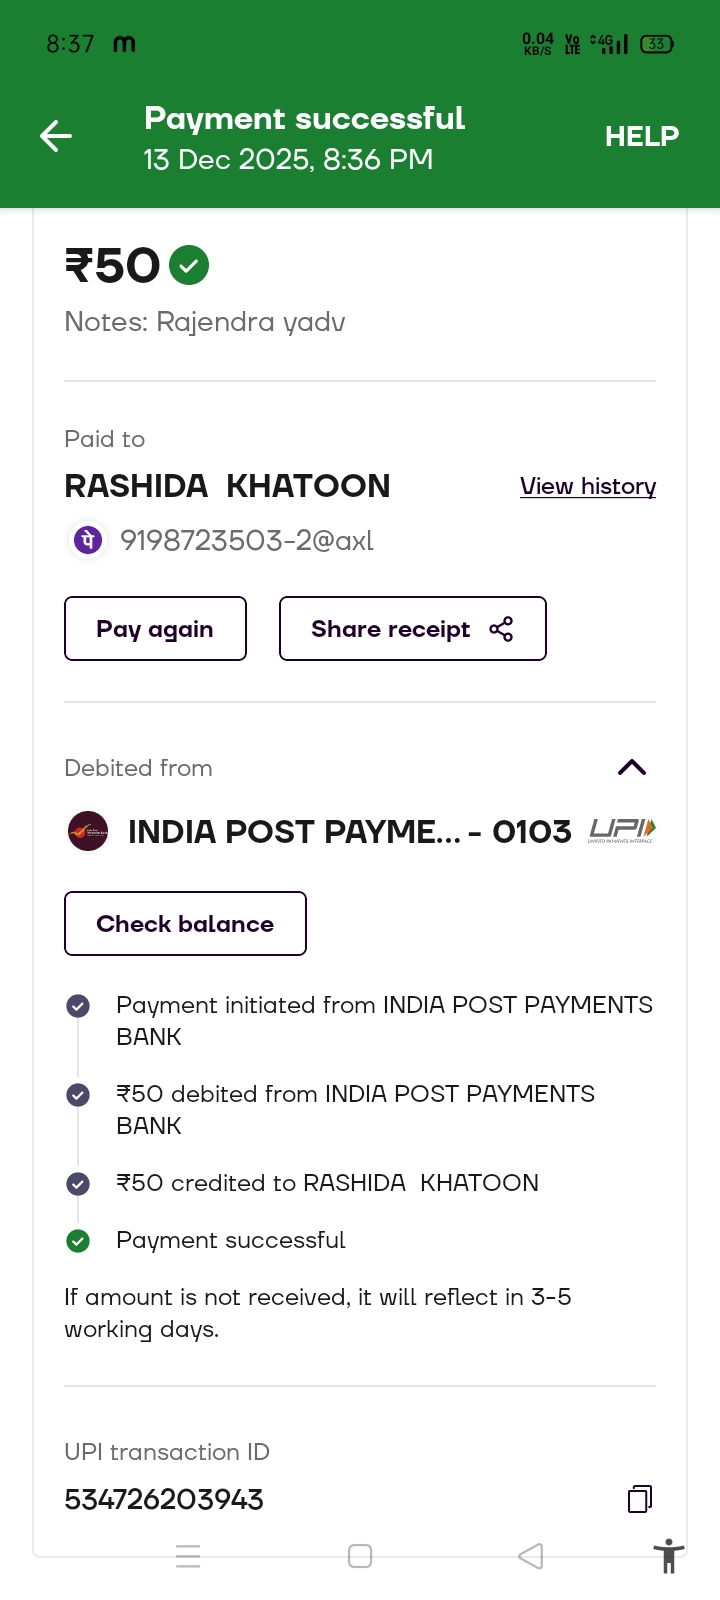
Task: Open recent apps from navigation bar
Action: [188, 1556]
